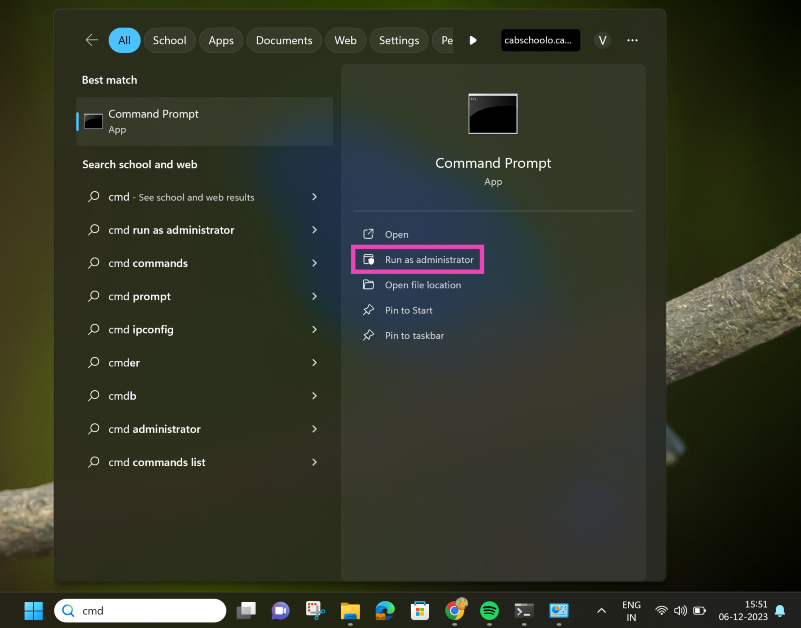
Task: Click the back arrow in search panel
Action: click(92, 40)
